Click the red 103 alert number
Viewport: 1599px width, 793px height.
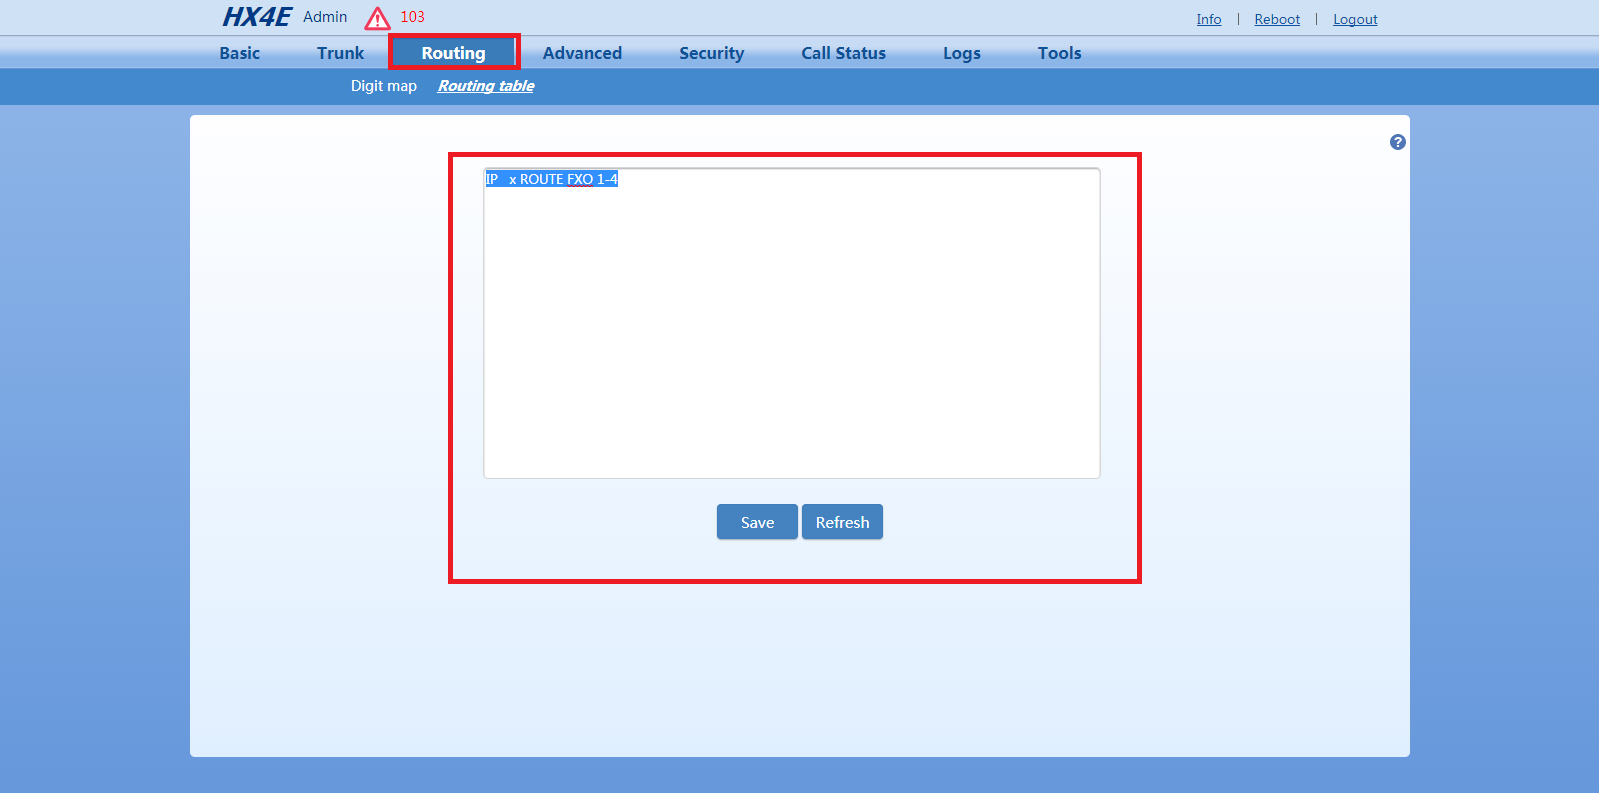click(x=412, y=17)
